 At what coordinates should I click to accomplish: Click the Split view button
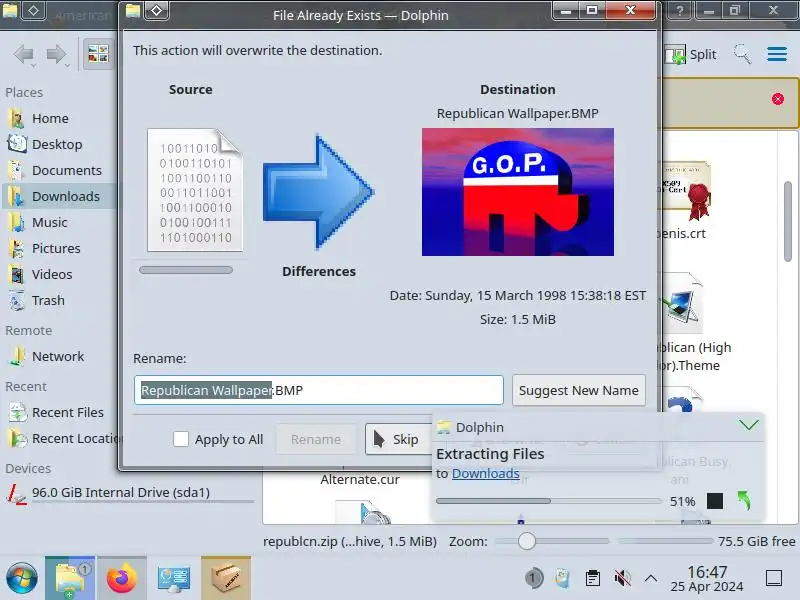coord(691,54)
